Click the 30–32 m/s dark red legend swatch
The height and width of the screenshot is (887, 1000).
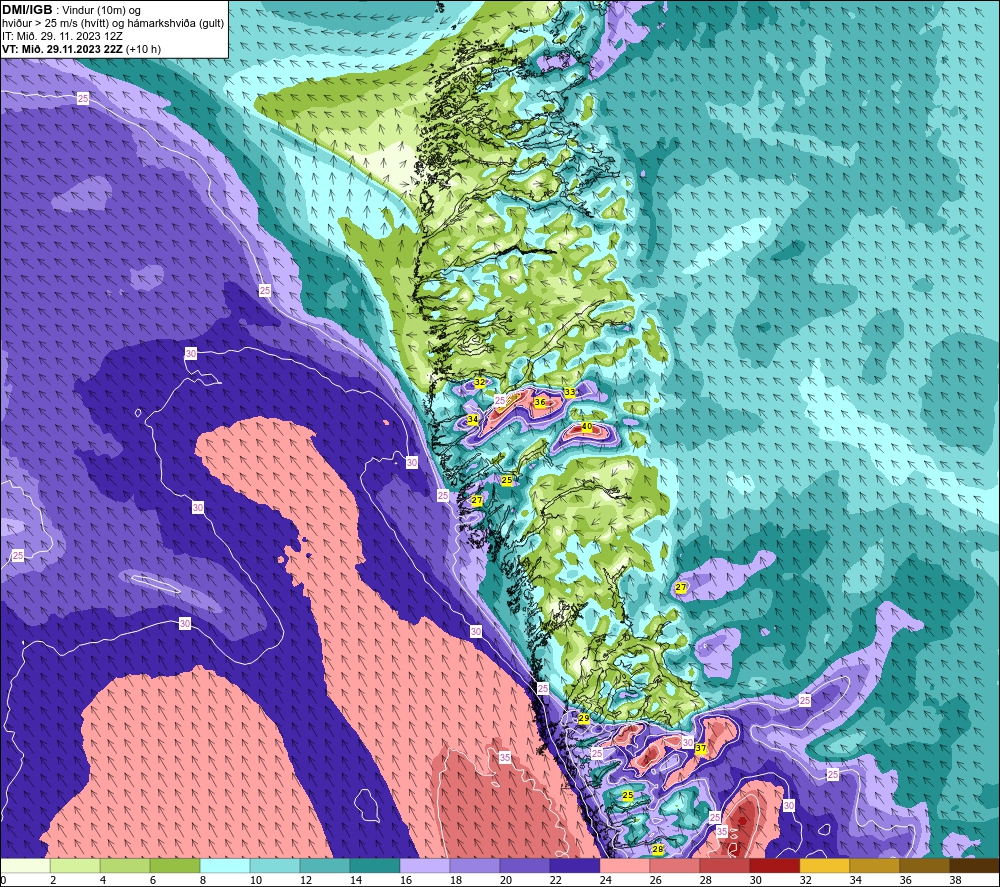pos(775,866)
